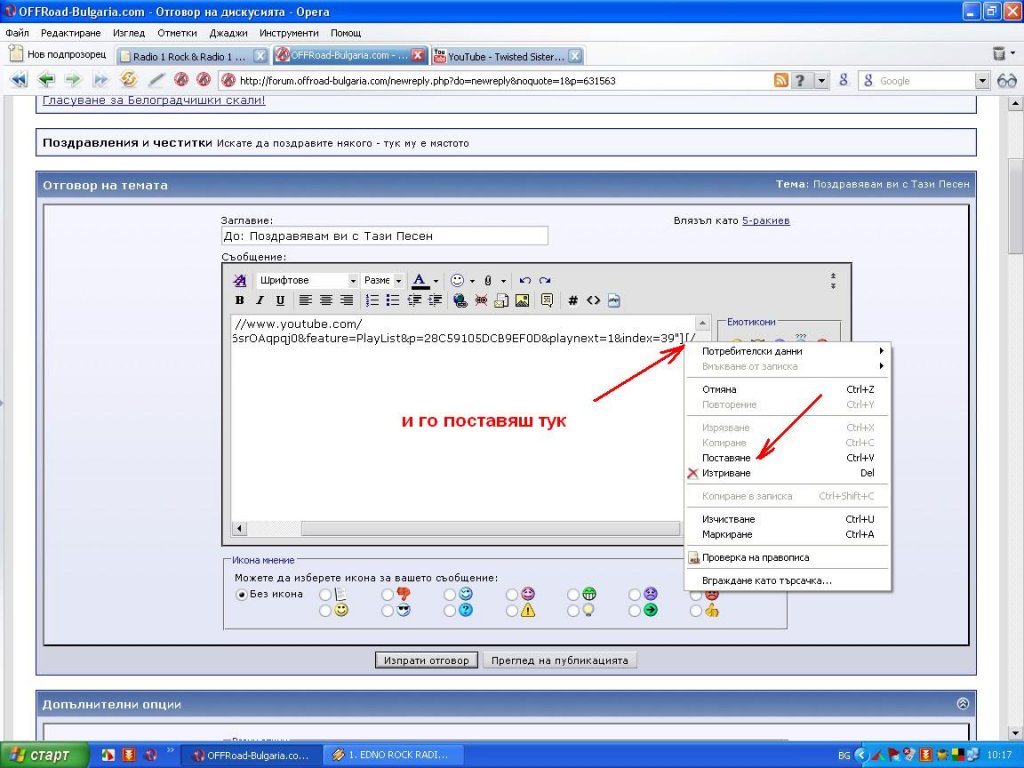Align message text left
Image resolution: width=1024 pixels, height=768 pixels.
[x=306, y=300]
